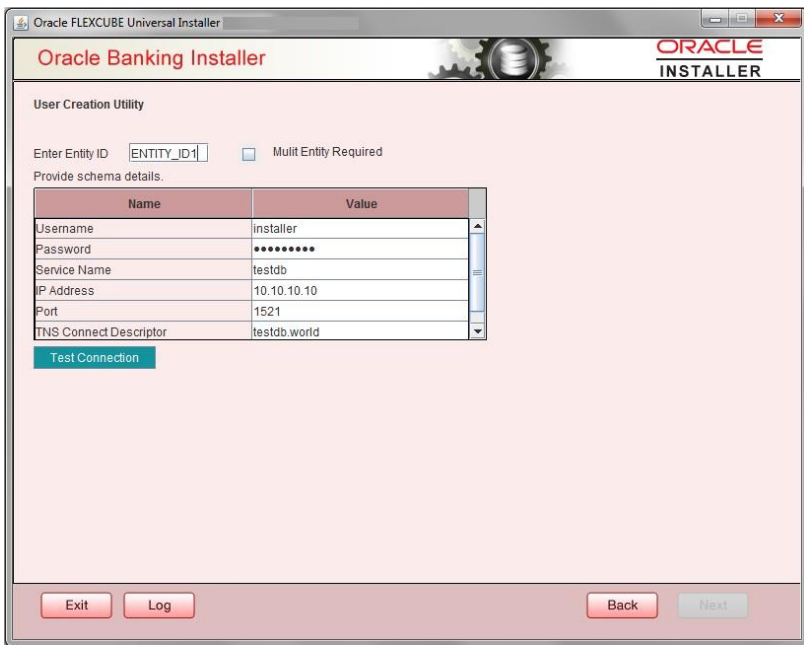
Task: Select the Service Name value 'testdb'
Action: pyautogui.click(x=360, y=270)
